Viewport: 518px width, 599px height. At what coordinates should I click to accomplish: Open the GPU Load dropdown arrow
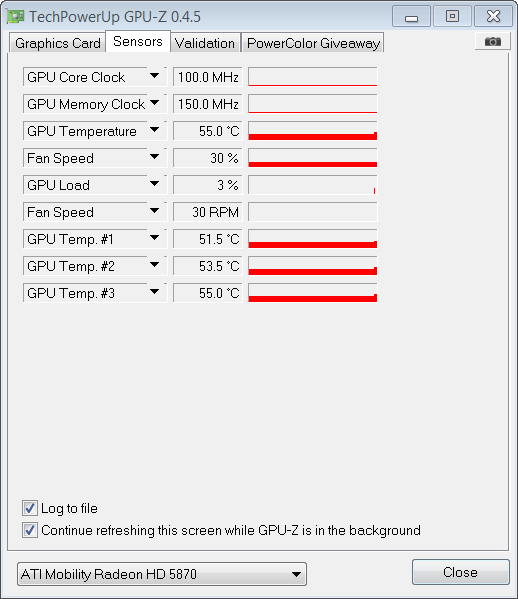(154, 184)
